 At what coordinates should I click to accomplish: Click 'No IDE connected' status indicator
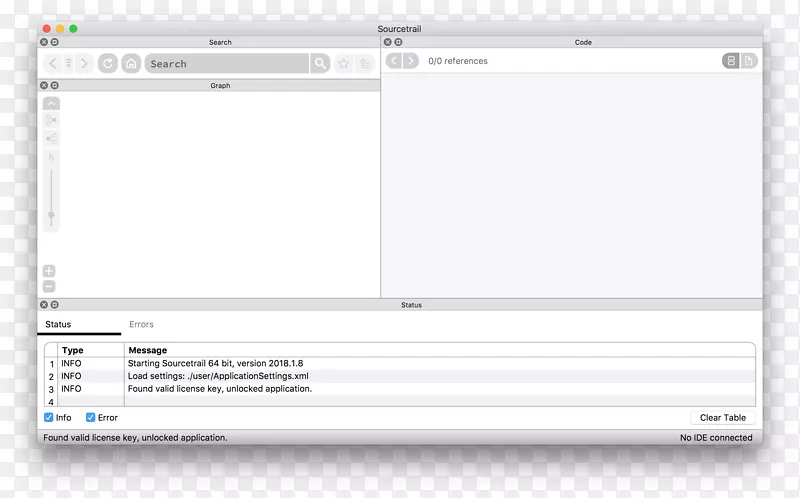click(716, 438)
